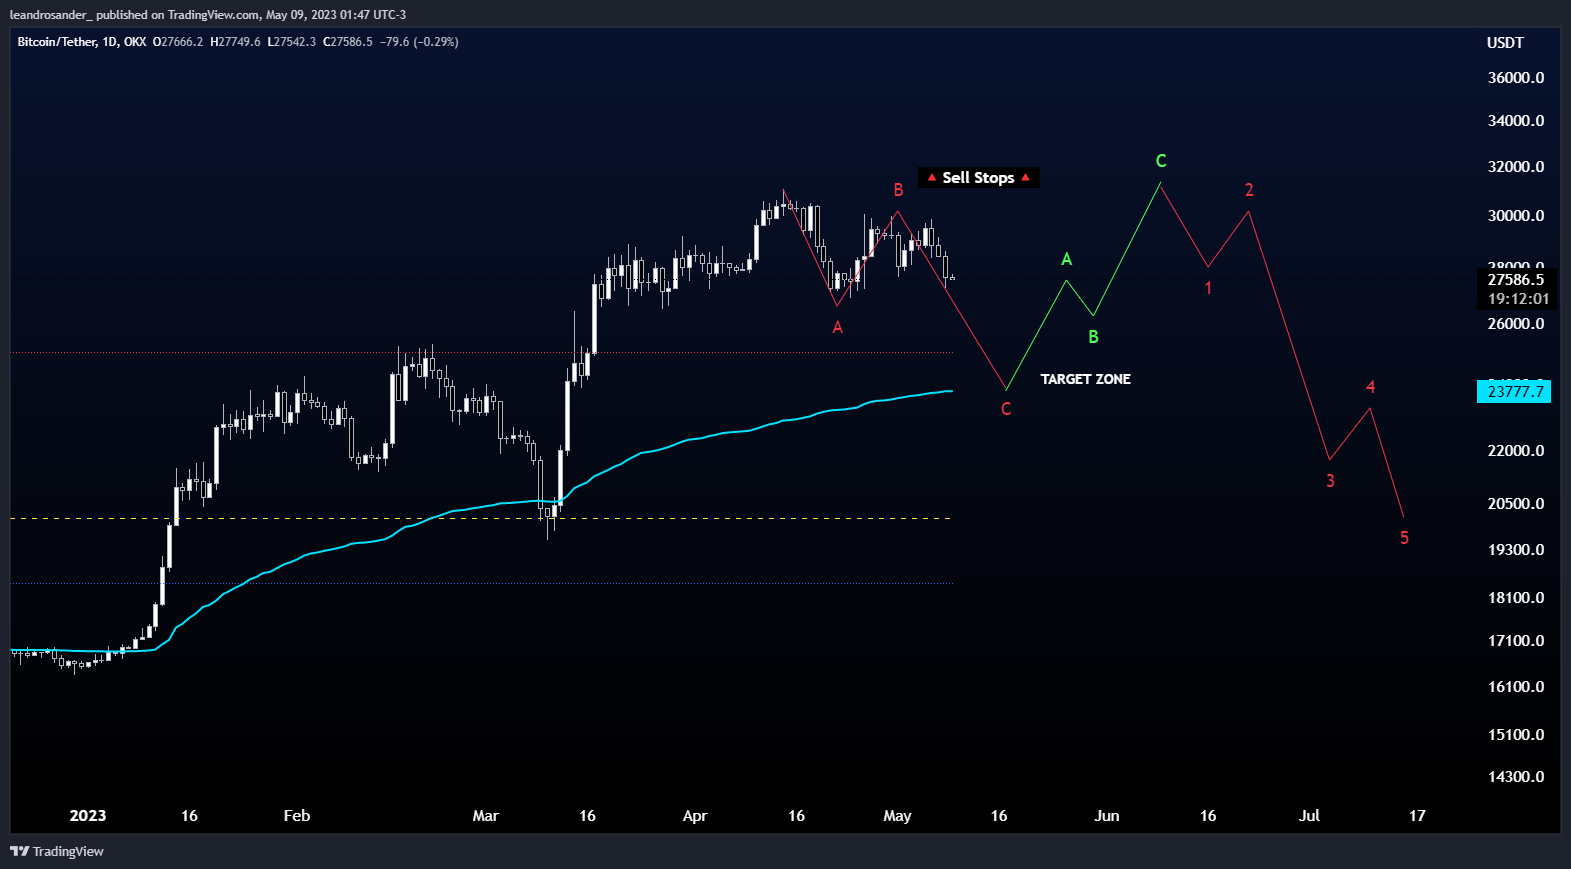
Task: Click the Jul label on time axis
Action: pos(1309,816)
